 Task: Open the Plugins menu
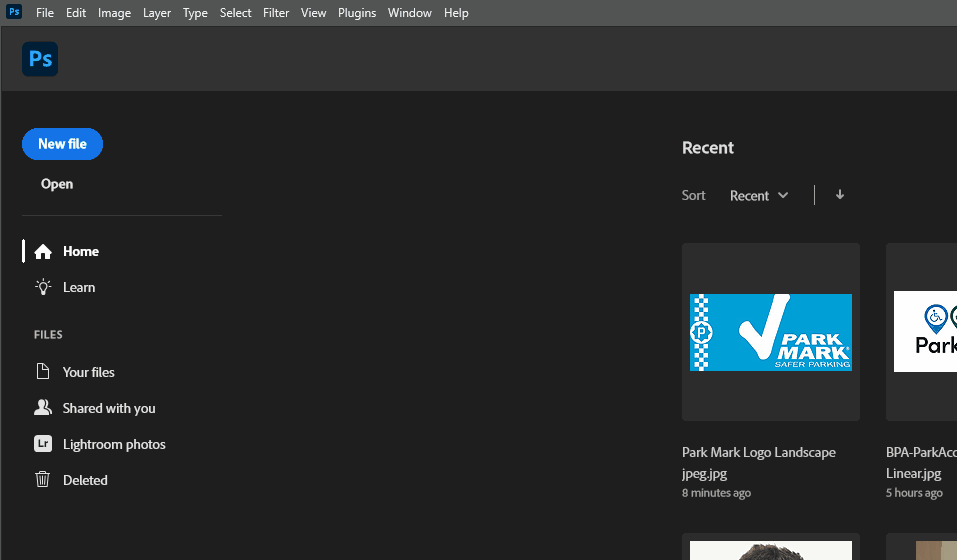[357, 12]
